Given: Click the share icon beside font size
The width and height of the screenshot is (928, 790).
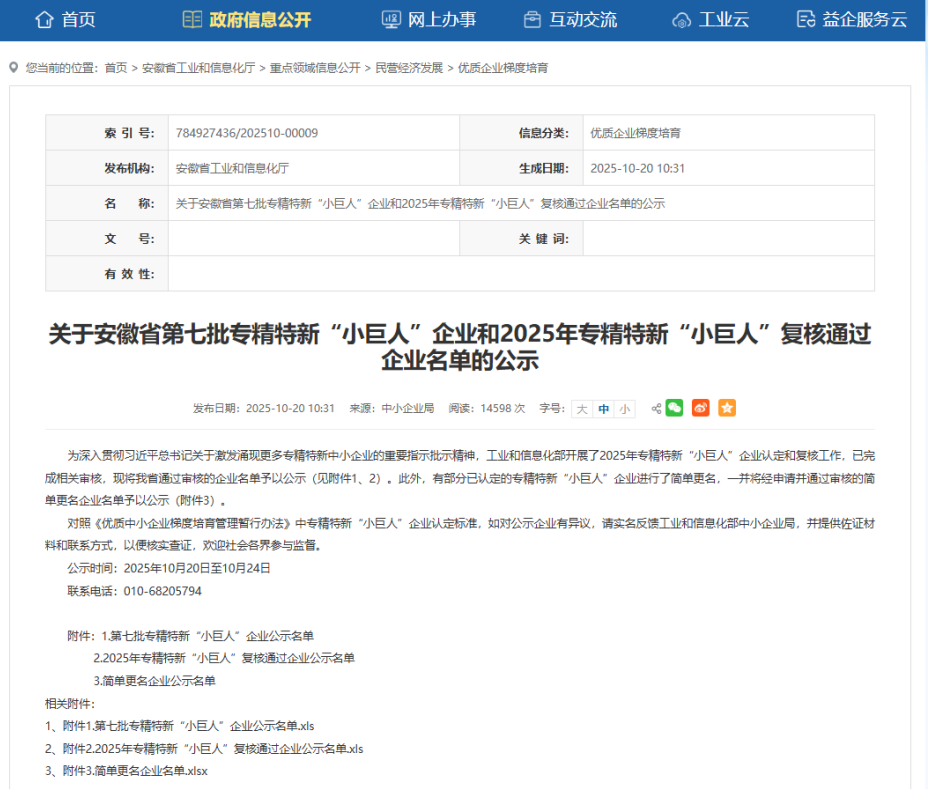Looking at the screenshot, I should (x=656, y=408).
